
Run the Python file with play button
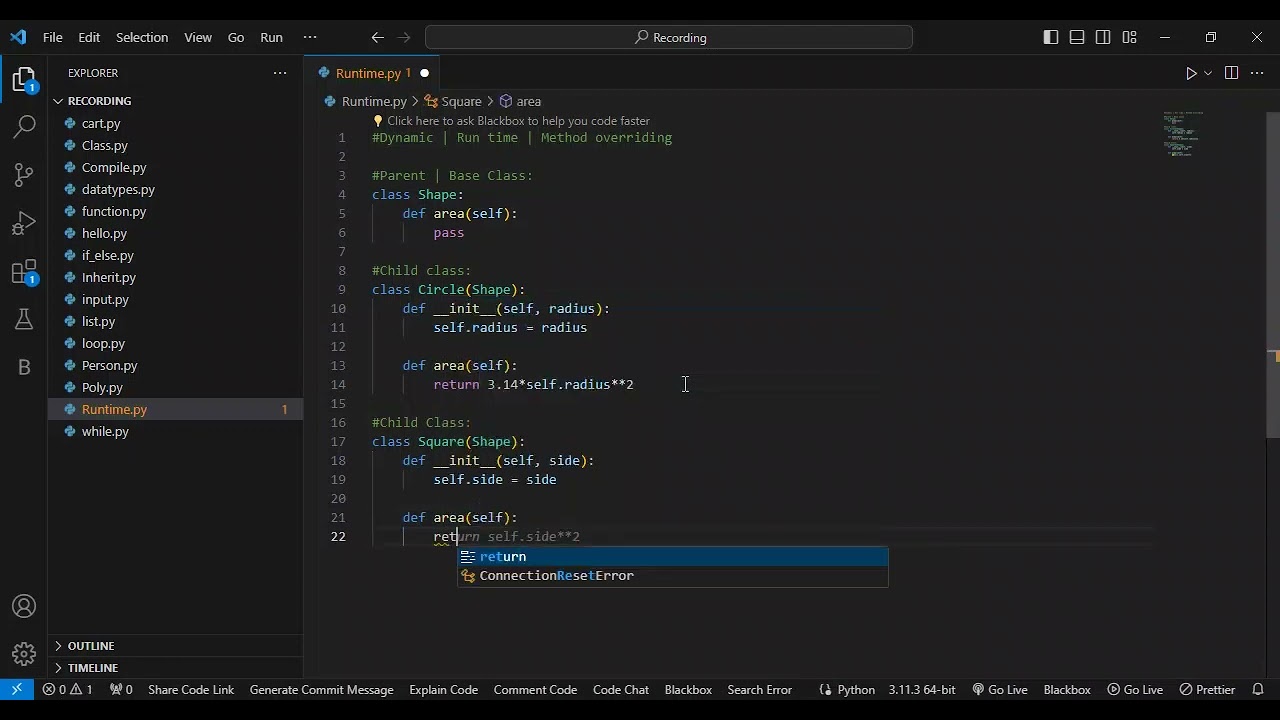click(x=1191, y=73)
